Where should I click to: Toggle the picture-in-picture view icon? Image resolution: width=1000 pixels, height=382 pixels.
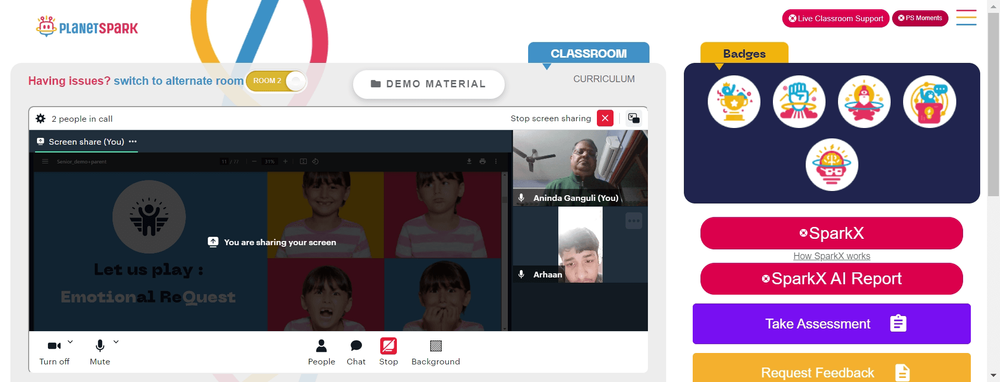[x=633, y=118]
